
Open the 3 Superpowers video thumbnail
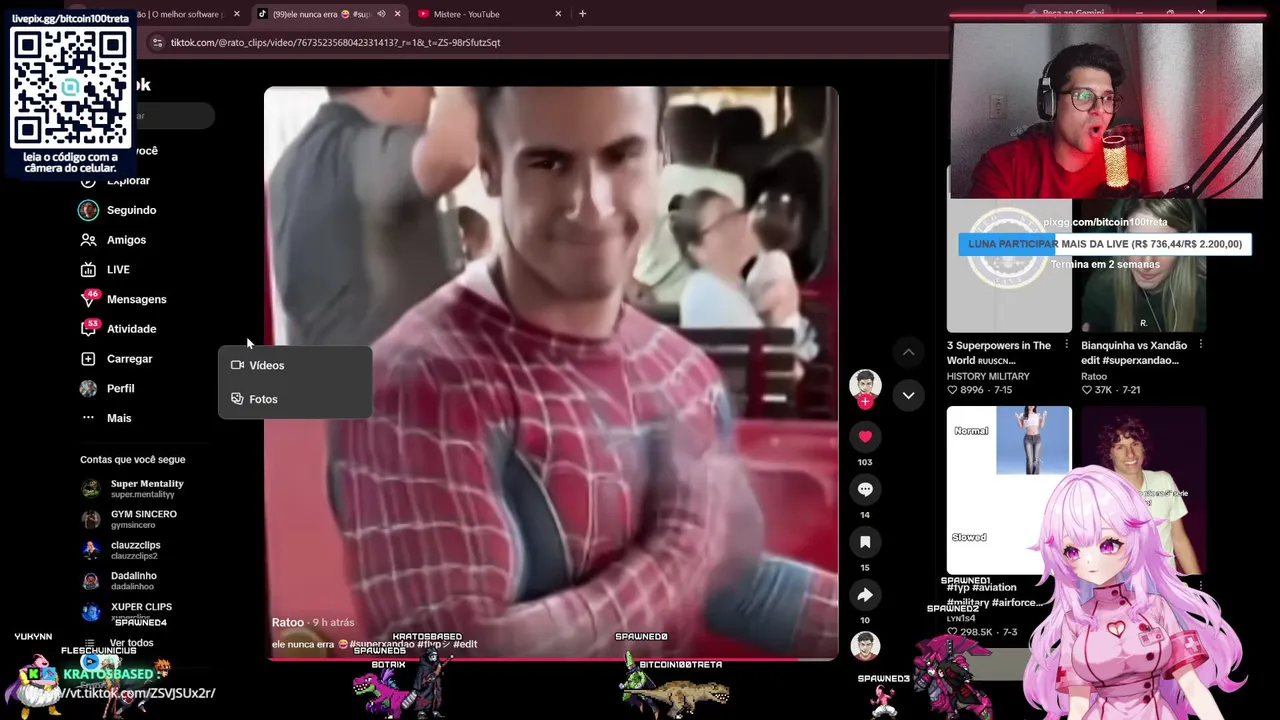pyautogui.click(x=1009, y=266)
